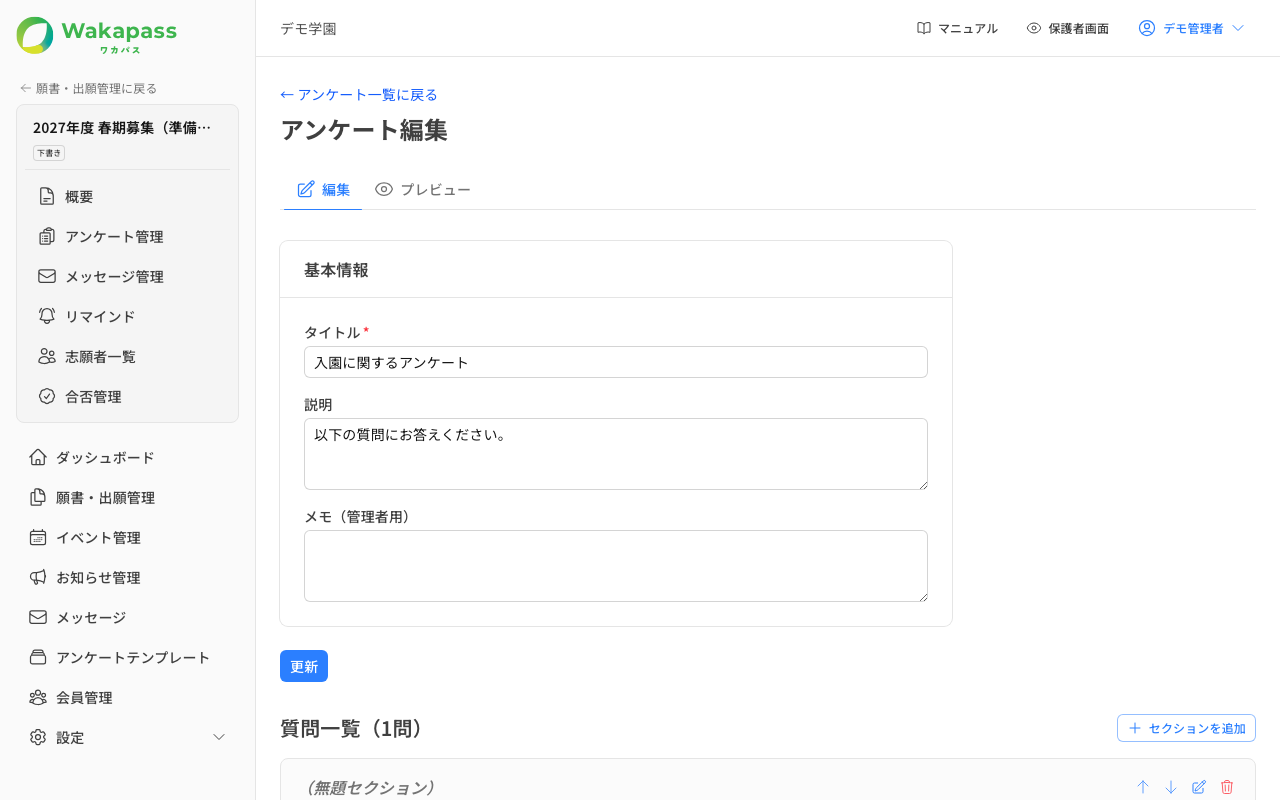Open アンケートテンプレート page

(127, 657)
